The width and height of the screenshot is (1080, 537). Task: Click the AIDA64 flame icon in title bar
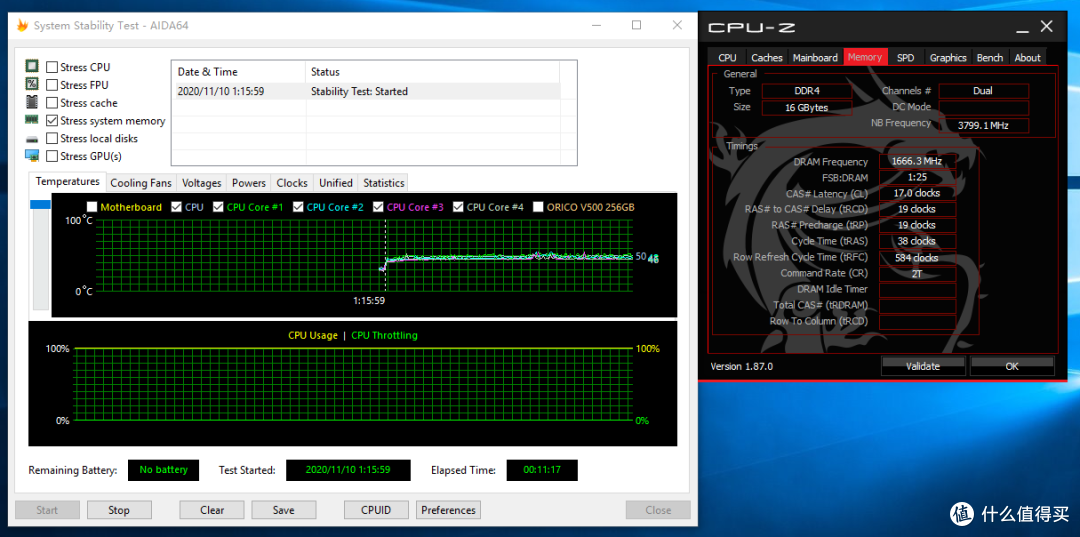point(22,26)
